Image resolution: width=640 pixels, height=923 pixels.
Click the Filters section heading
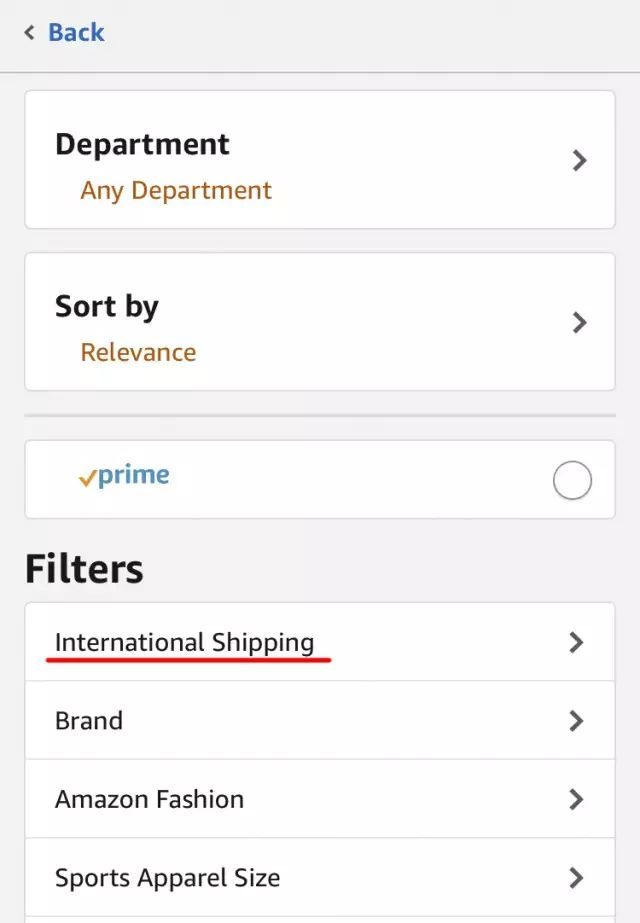click(x=84, y=569)
